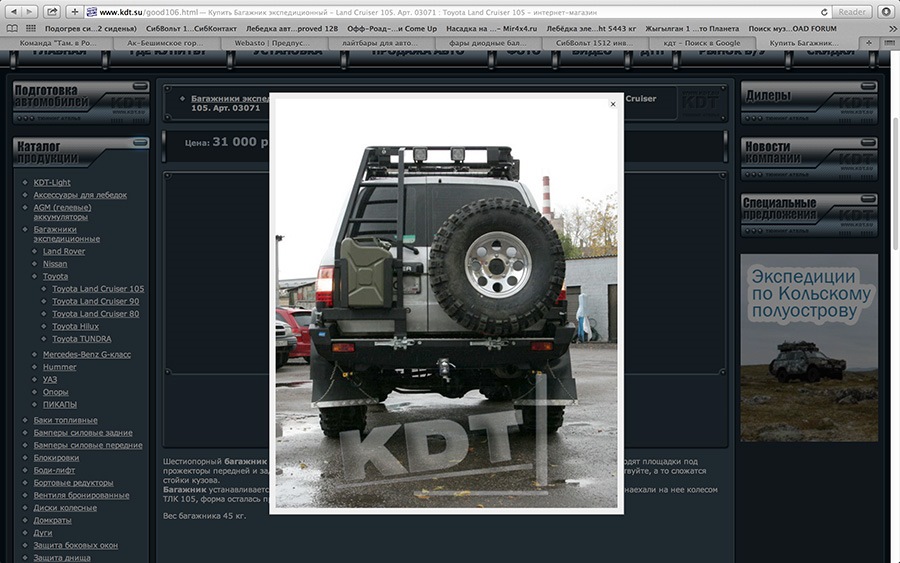Open Mercedes-Benz G-класс link

[87, 355]
